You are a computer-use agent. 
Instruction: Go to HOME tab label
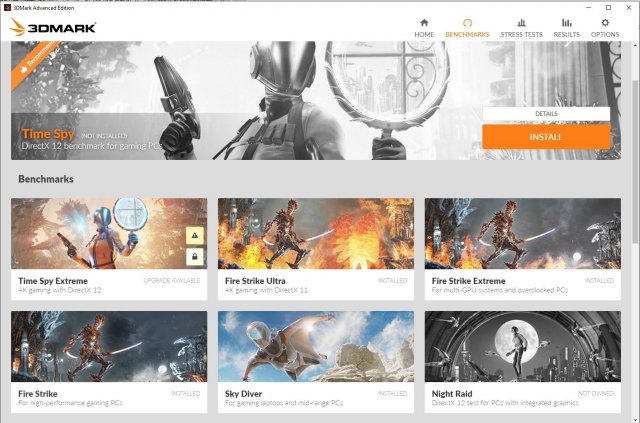tap(424, 34)
